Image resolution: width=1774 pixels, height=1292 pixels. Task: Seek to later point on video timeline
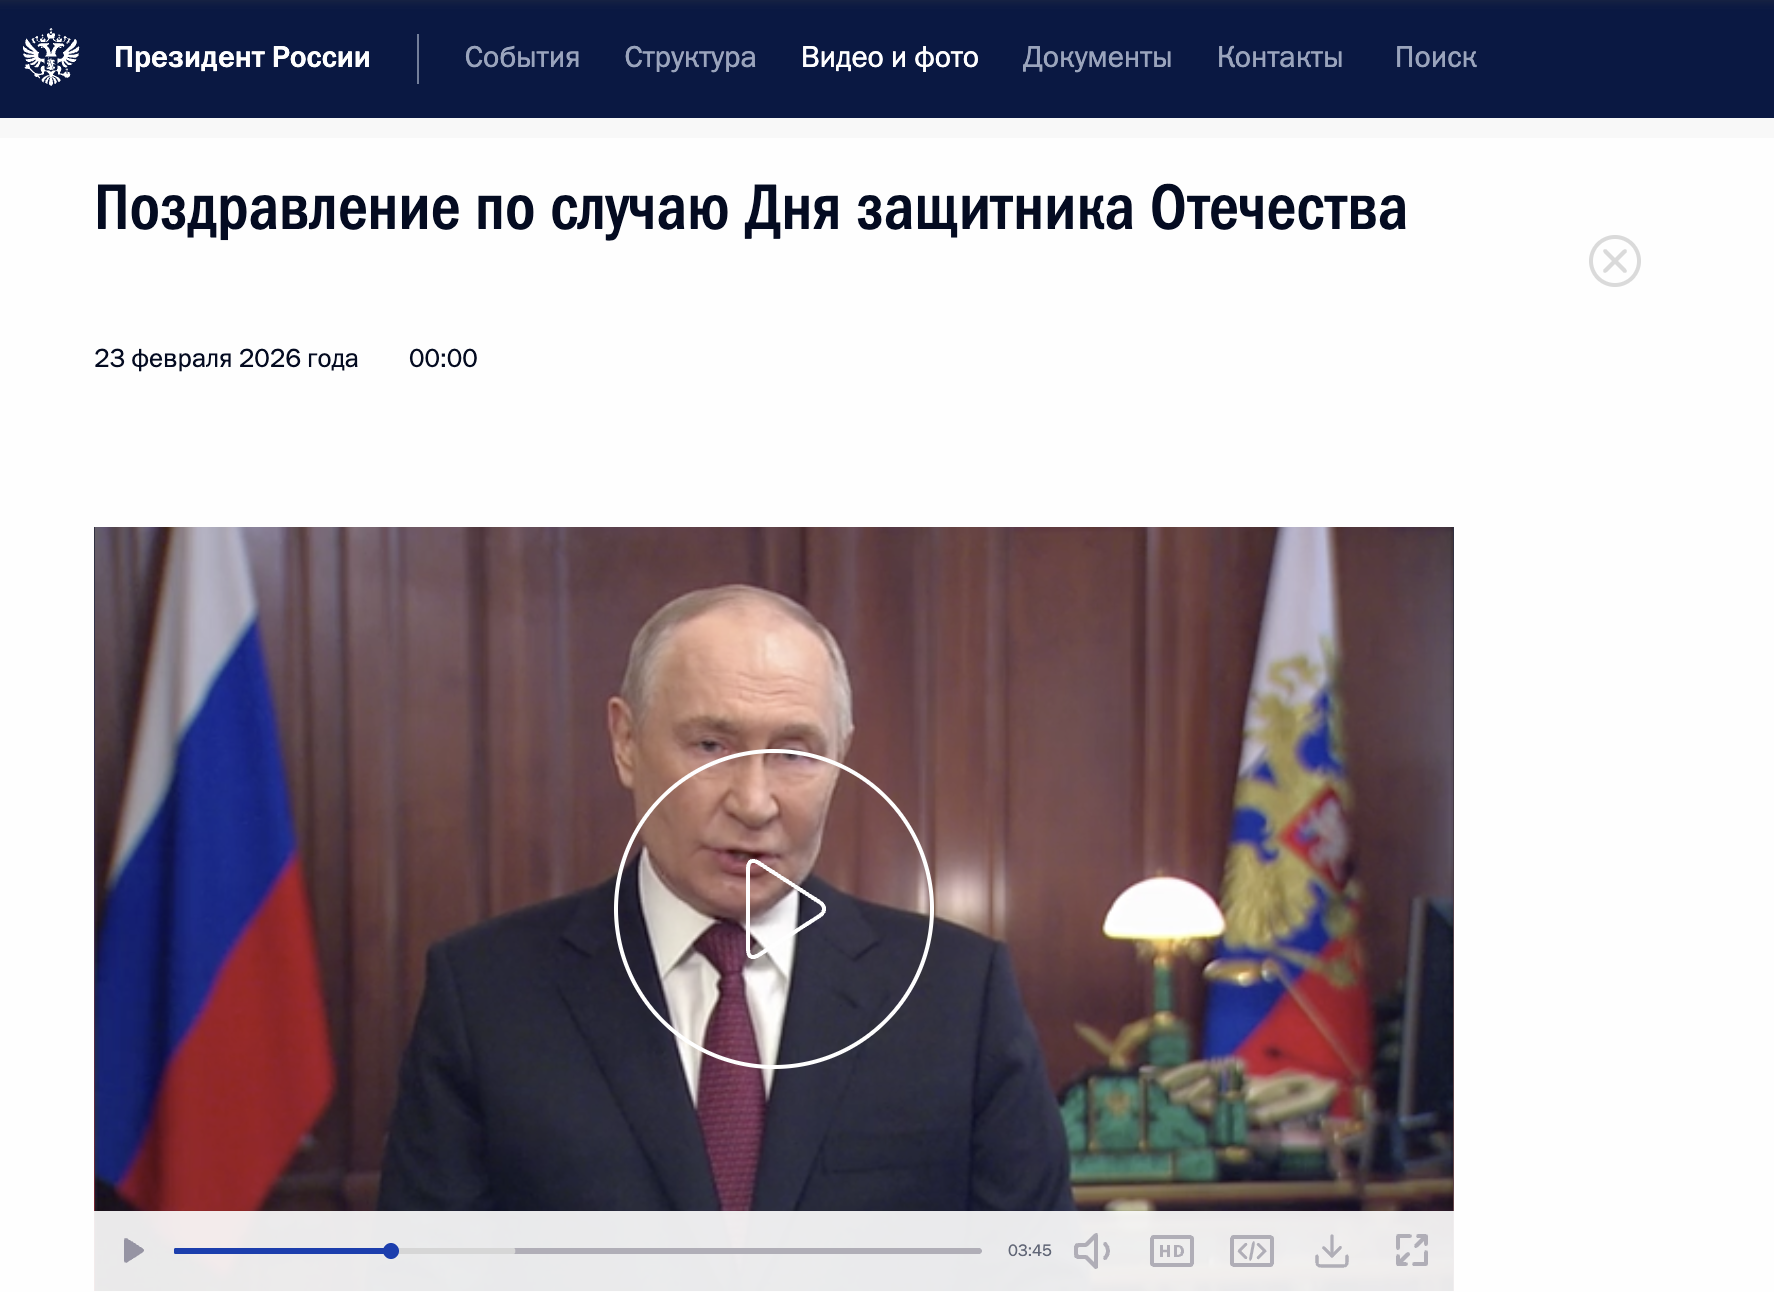(x=748, y=1251)
